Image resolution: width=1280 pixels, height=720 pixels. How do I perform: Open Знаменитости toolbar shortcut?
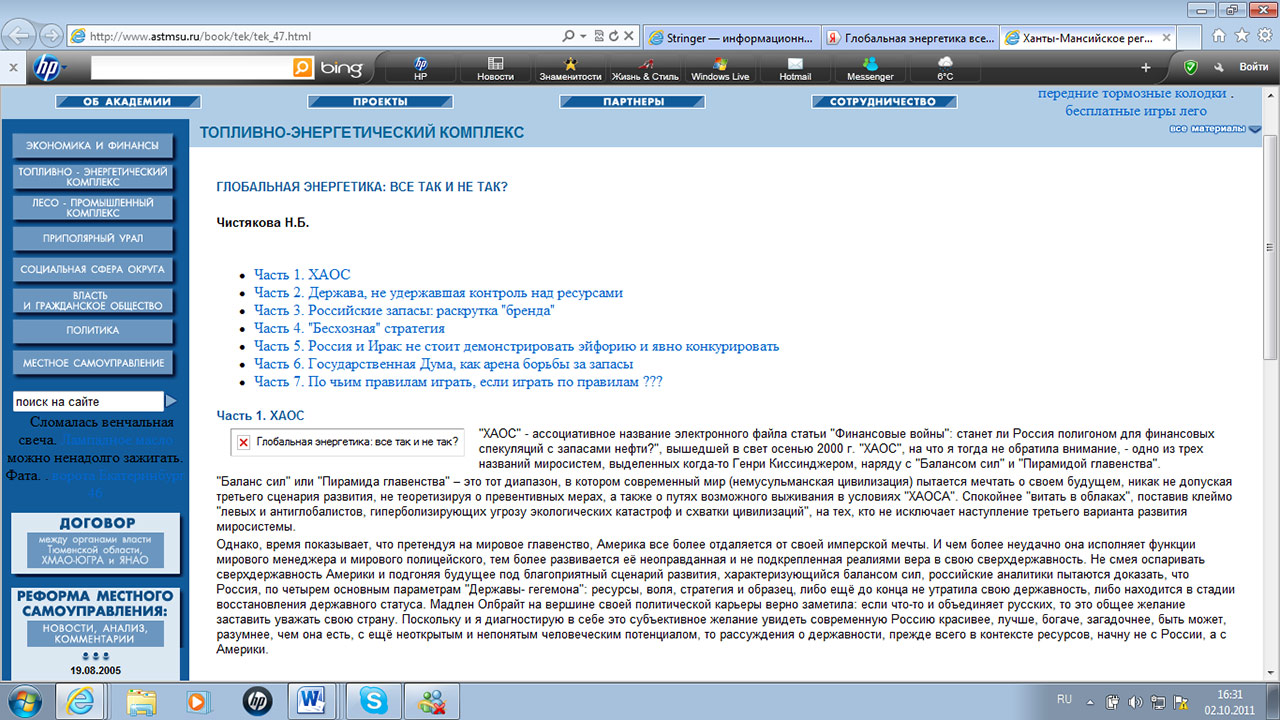point(570,68)
